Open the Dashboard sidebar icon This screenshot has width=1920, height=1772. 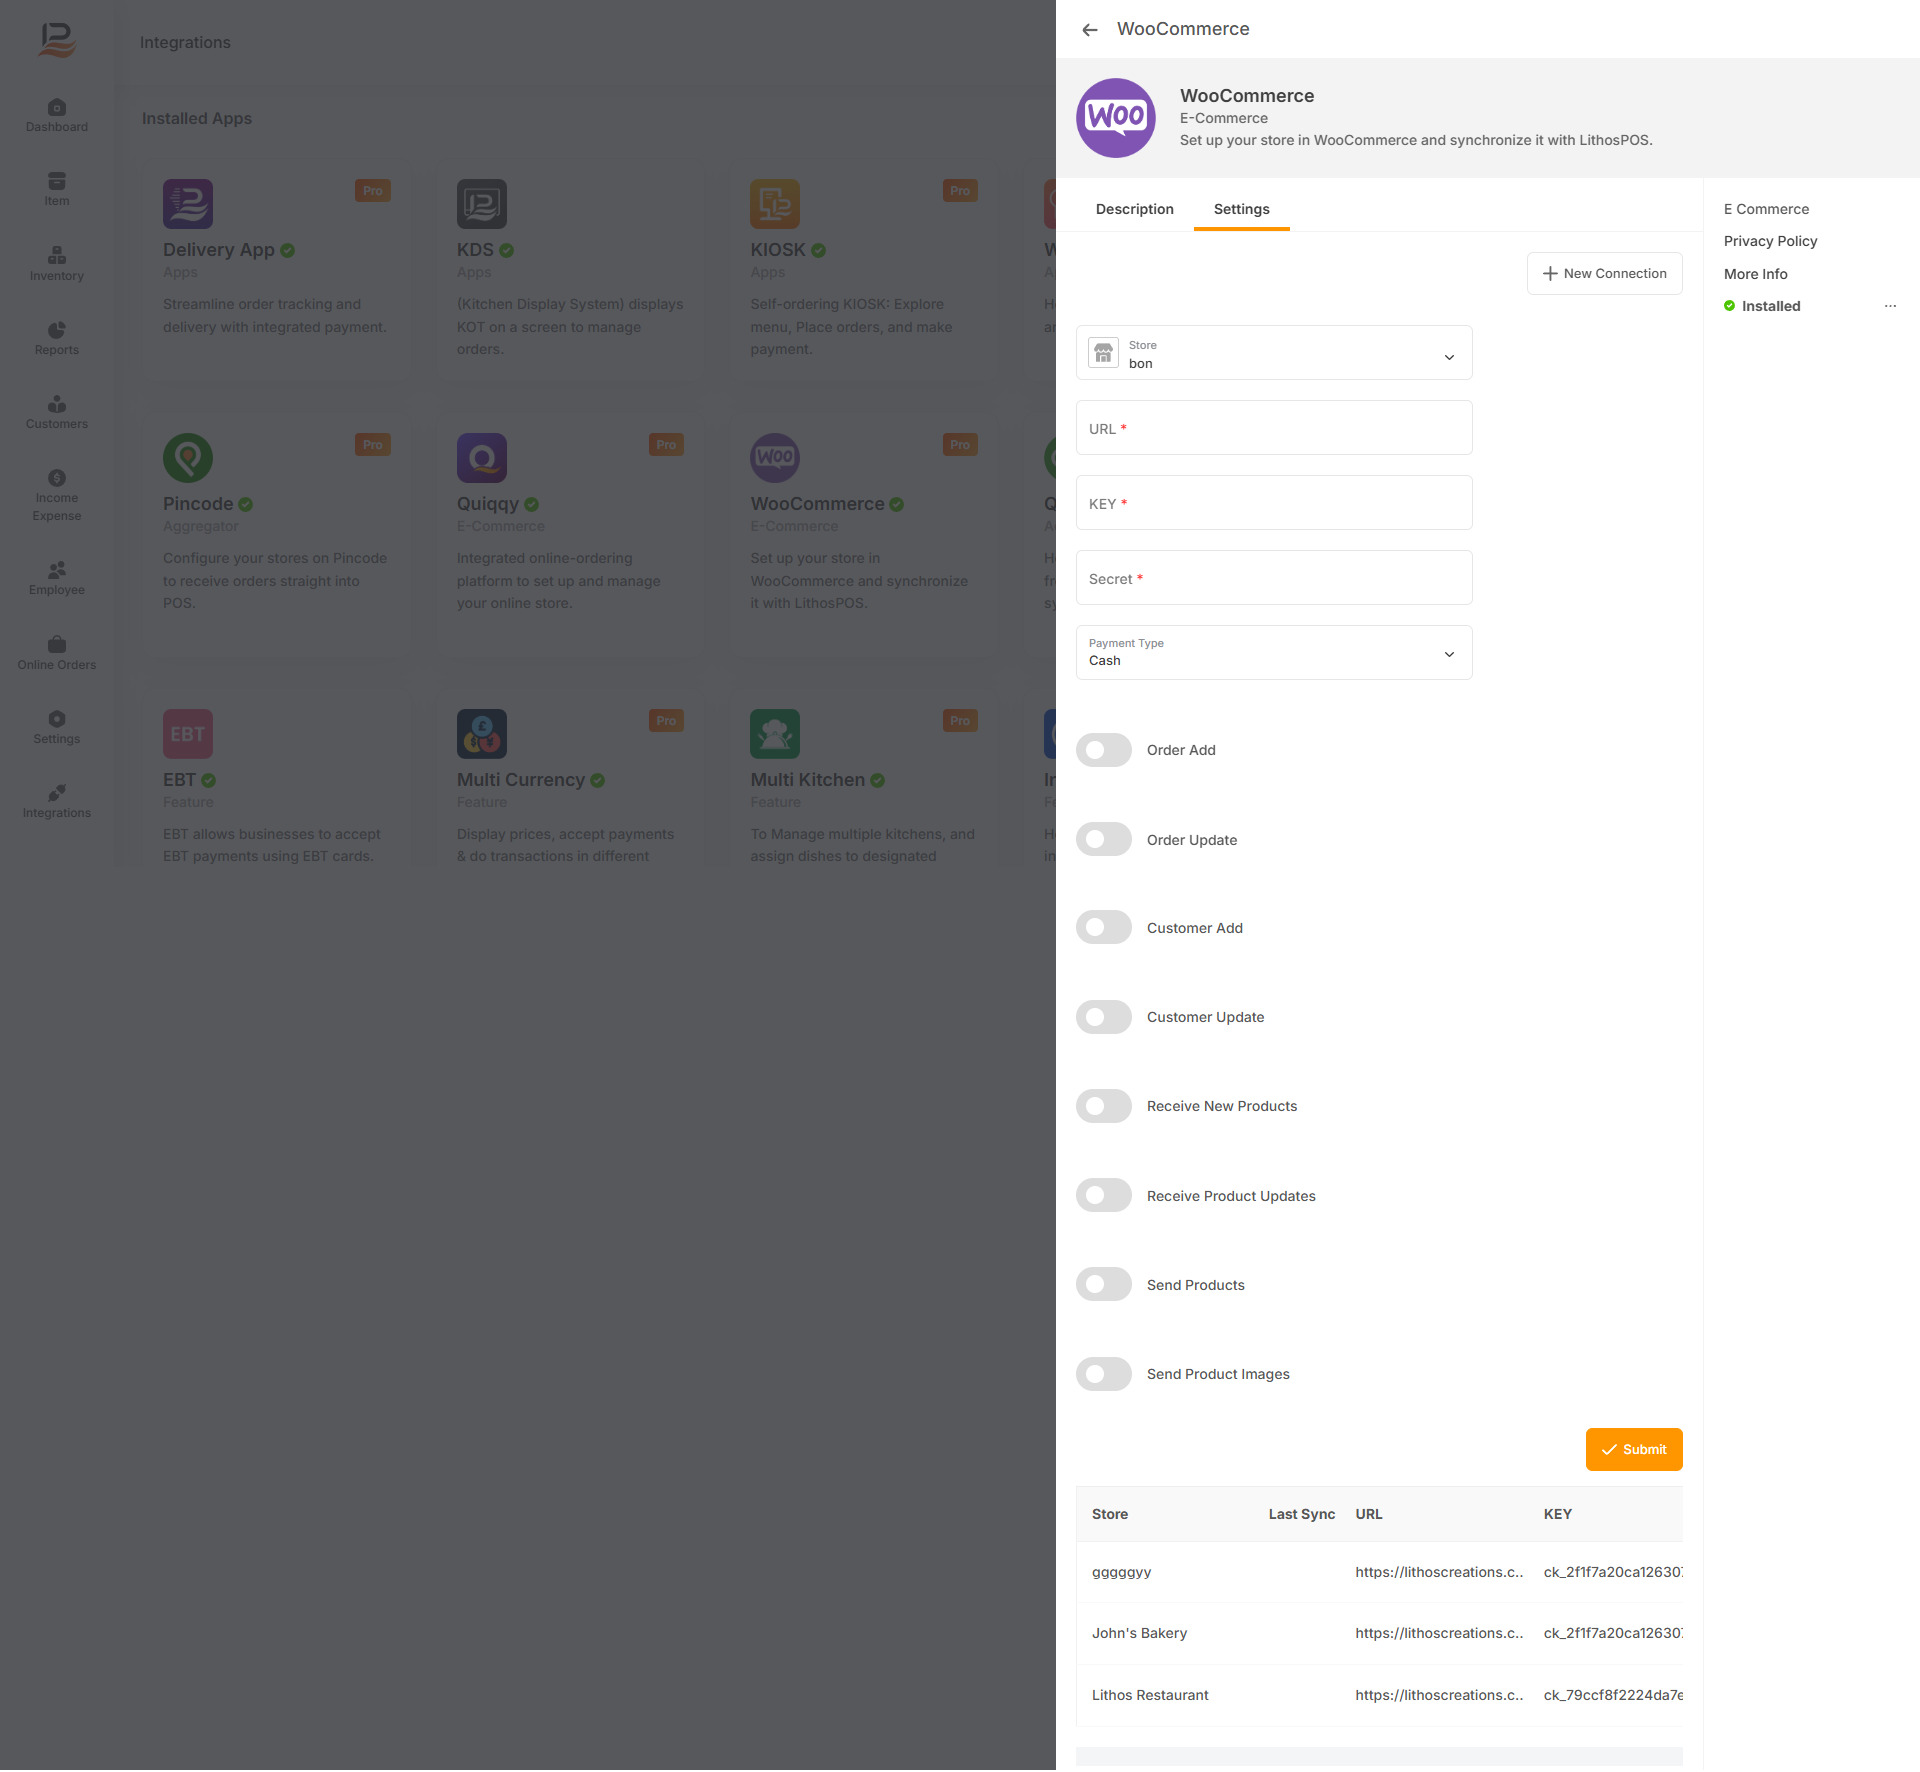coord(57,115)
